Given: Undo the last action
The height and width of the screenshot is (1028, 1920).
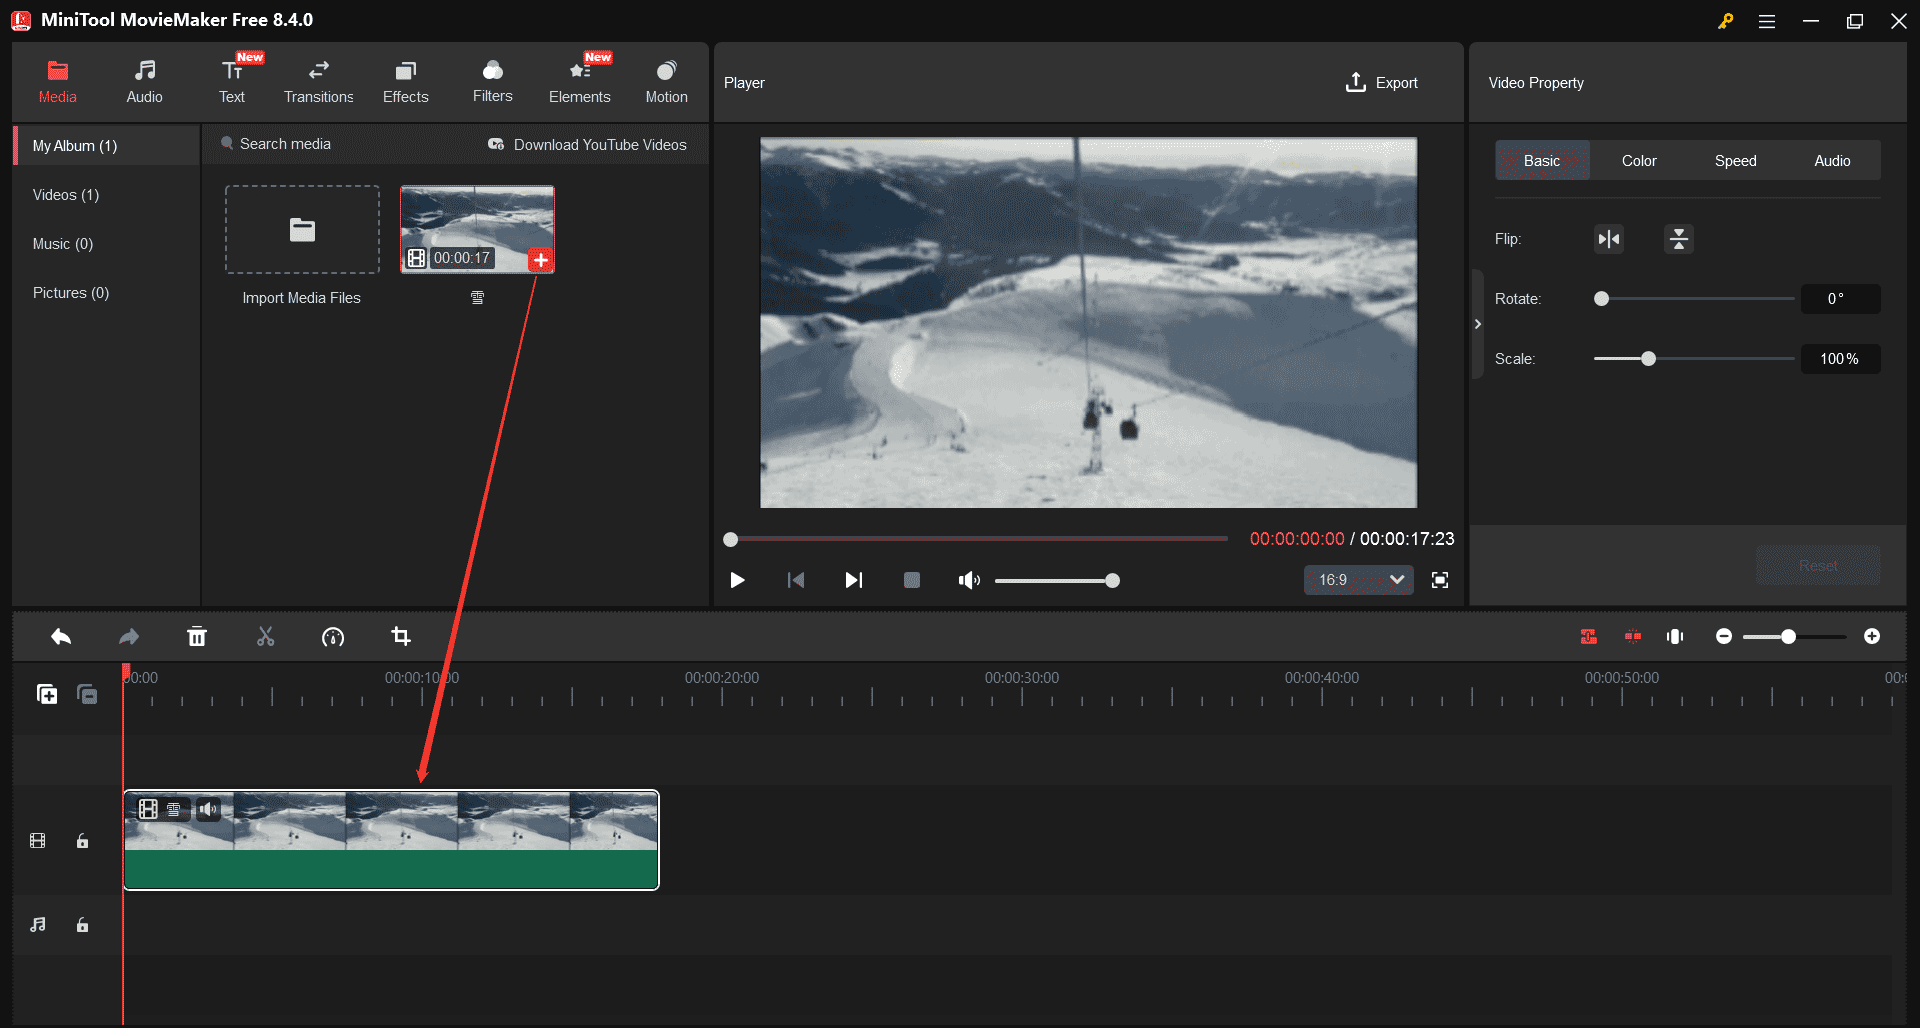Looking at the screenshot, I should (x=60, y=636).
